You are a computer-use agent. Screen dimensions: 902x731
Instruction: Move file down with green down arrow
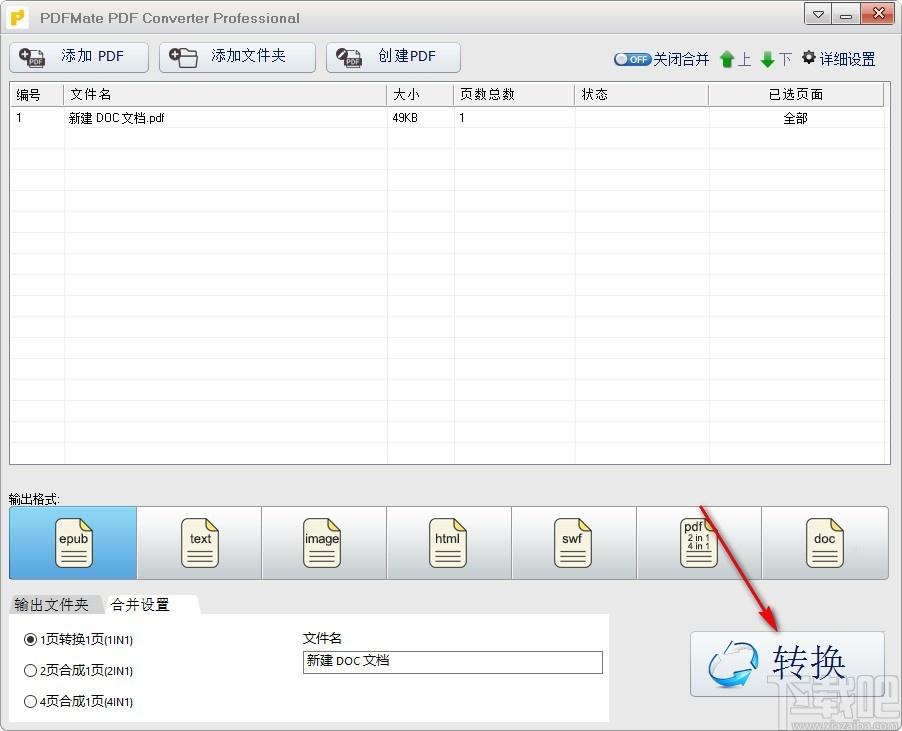tap(767, 59)
